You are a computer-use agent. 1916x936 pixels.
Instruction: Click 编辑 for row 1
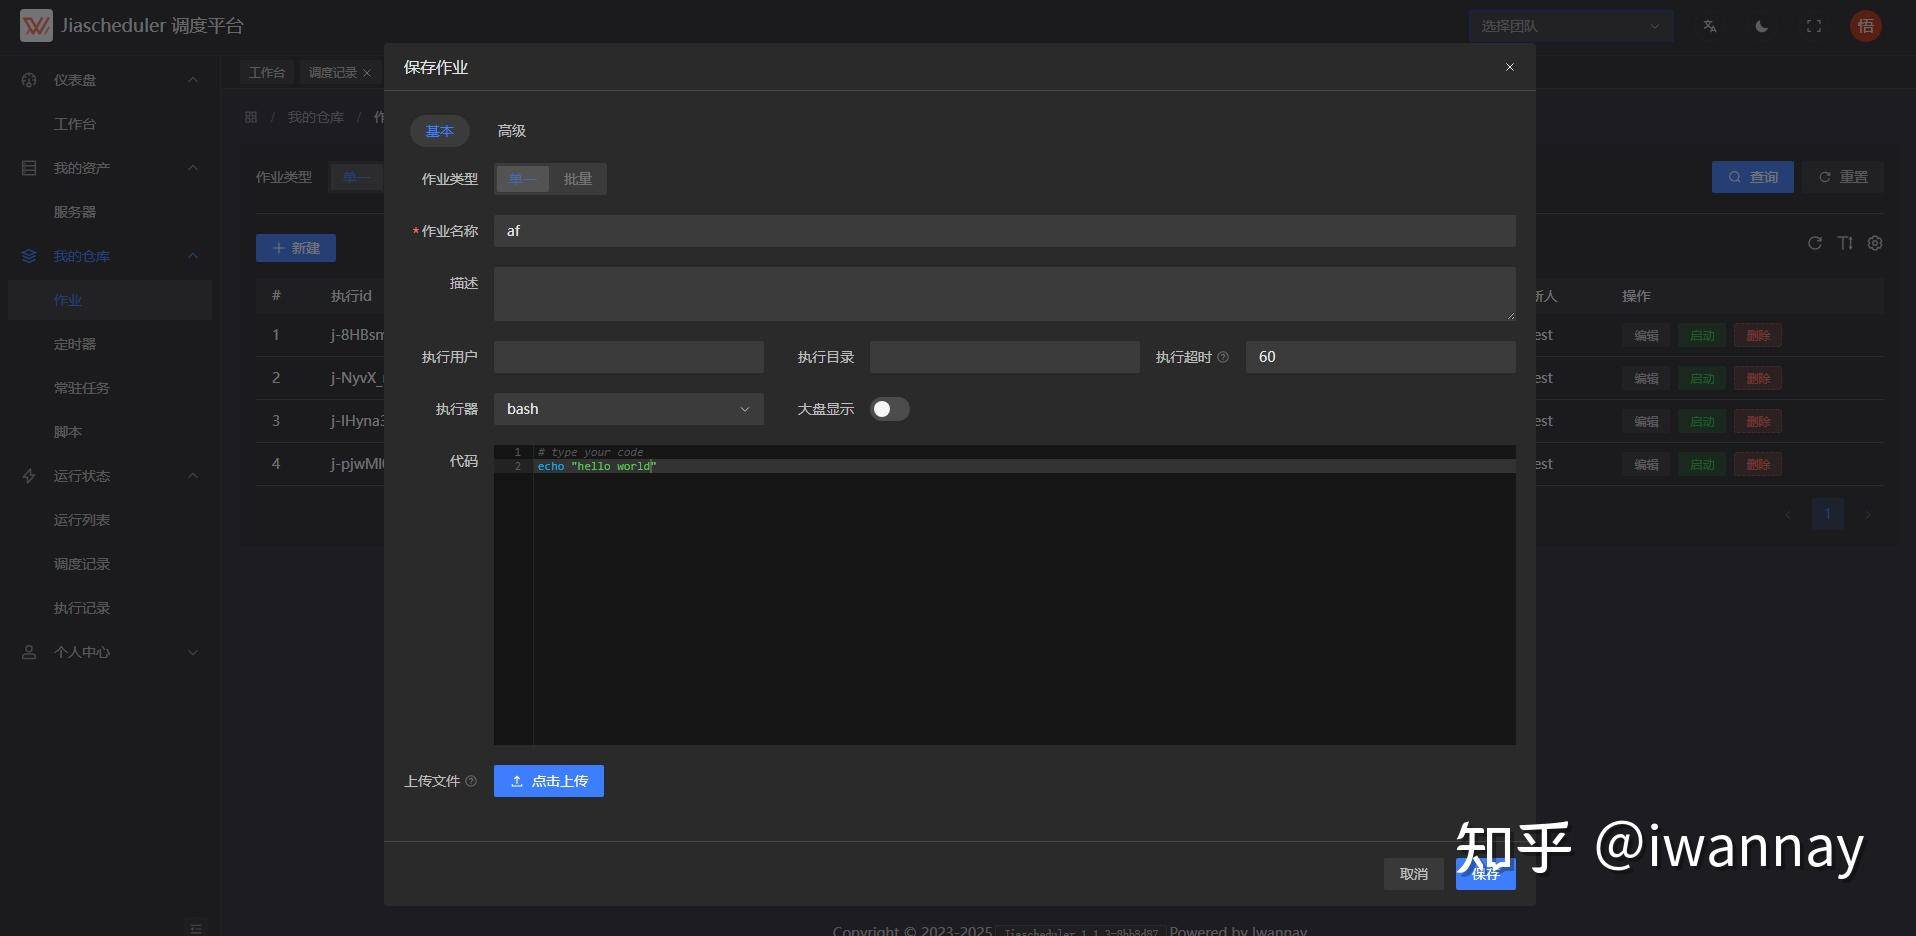pos(1646,336)
